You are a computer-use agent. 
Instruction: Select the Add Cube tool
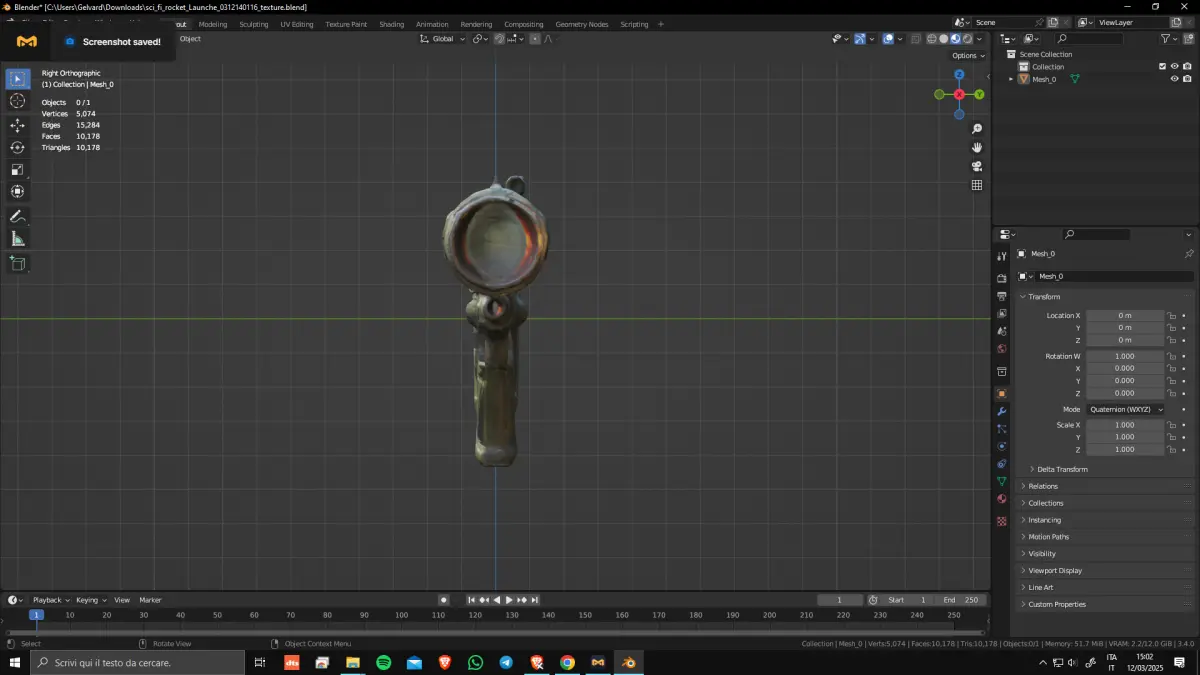tap(17, 263)
